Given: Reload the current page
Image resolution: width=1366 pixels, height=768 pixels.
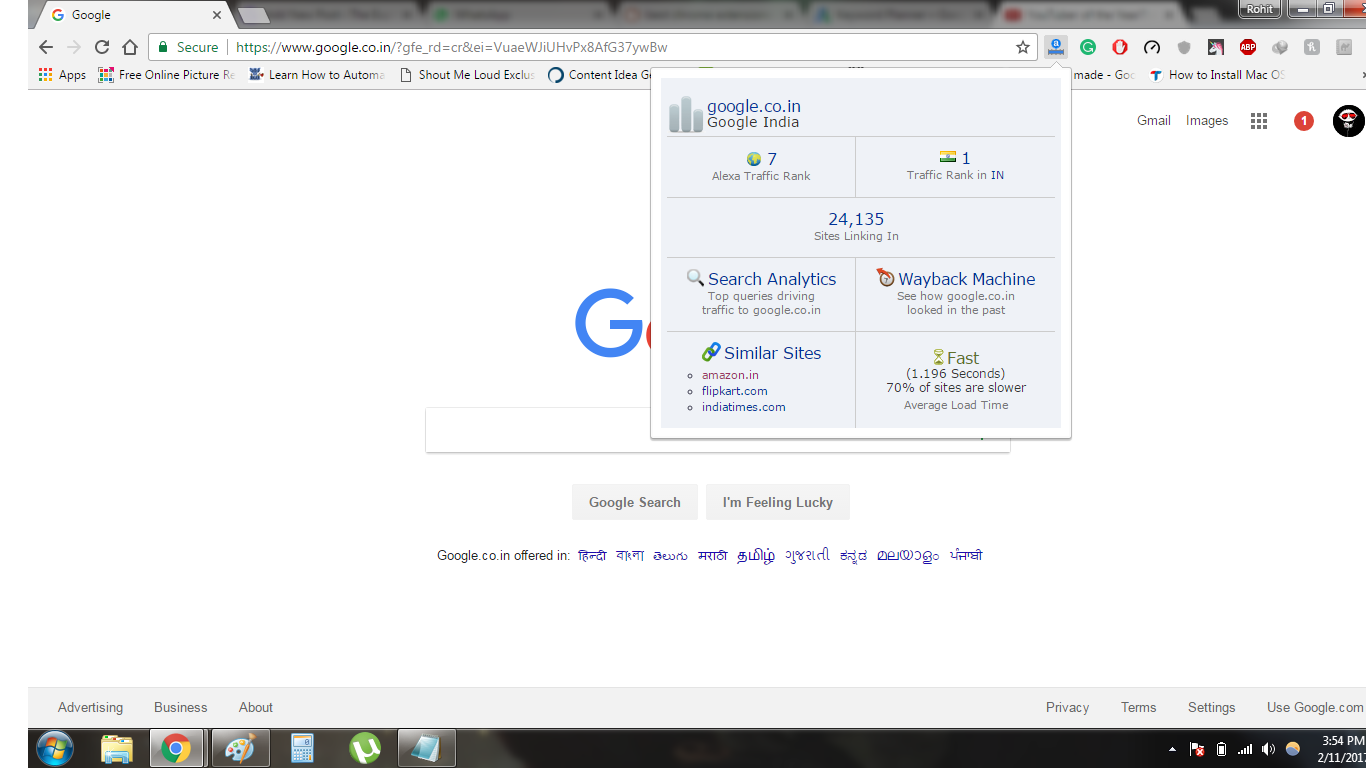Looking at the screenshot, I should [x=101, y=47].
